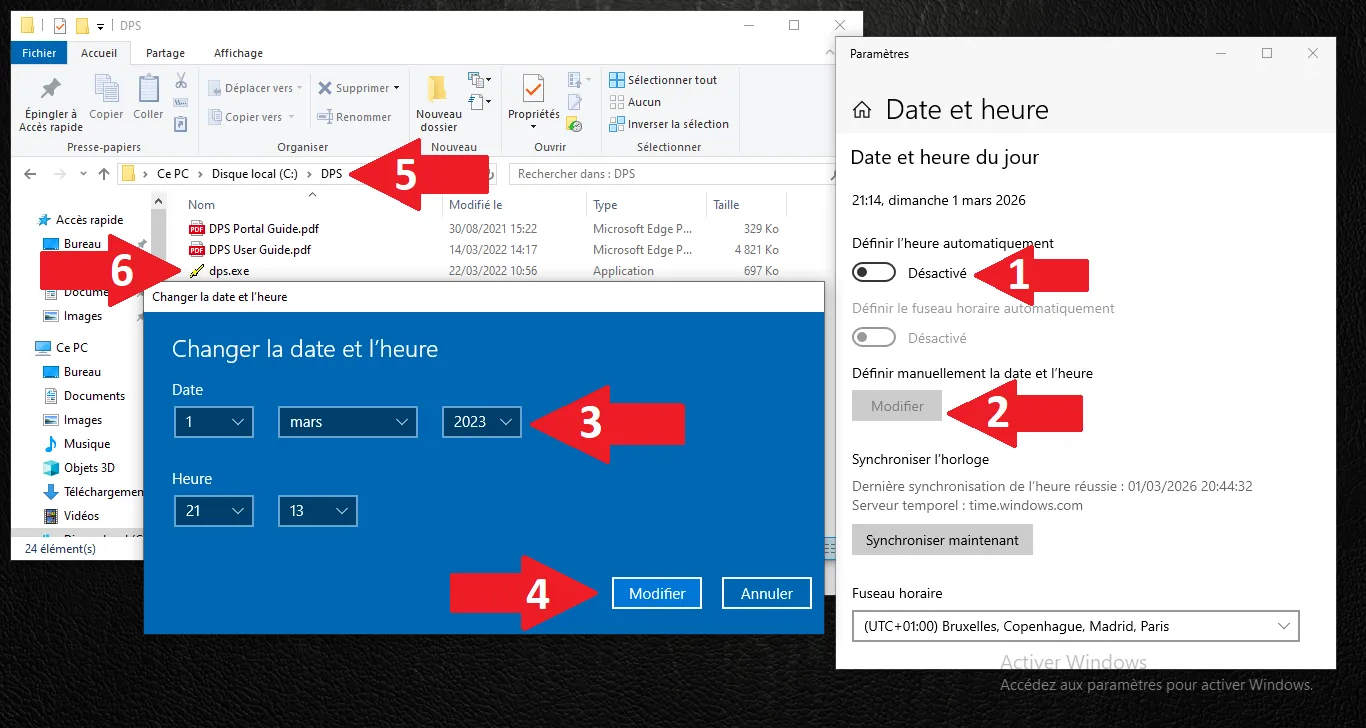Click the scissors Couper icon
The height and width of the screenshot is (728, 1366).
point(181,81)
